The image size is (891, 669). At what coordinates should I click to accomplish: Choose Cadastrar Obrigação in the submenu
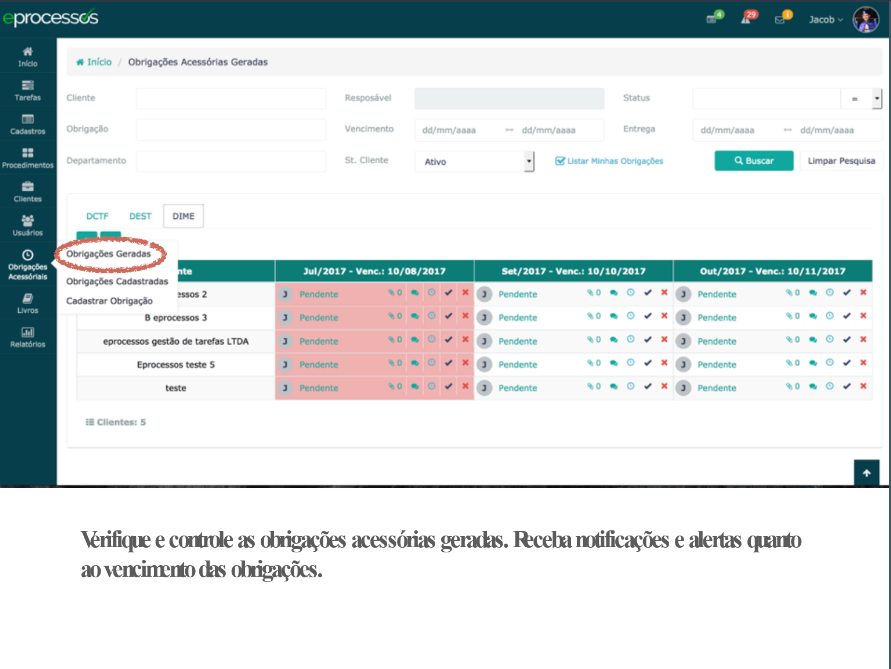pyautogui.click(x=109, y=300)
